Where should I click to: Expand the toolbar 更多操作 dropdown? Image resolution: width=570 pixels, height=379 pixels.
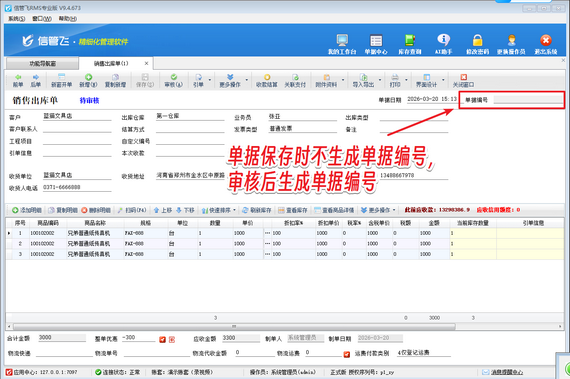pos(246,80)
